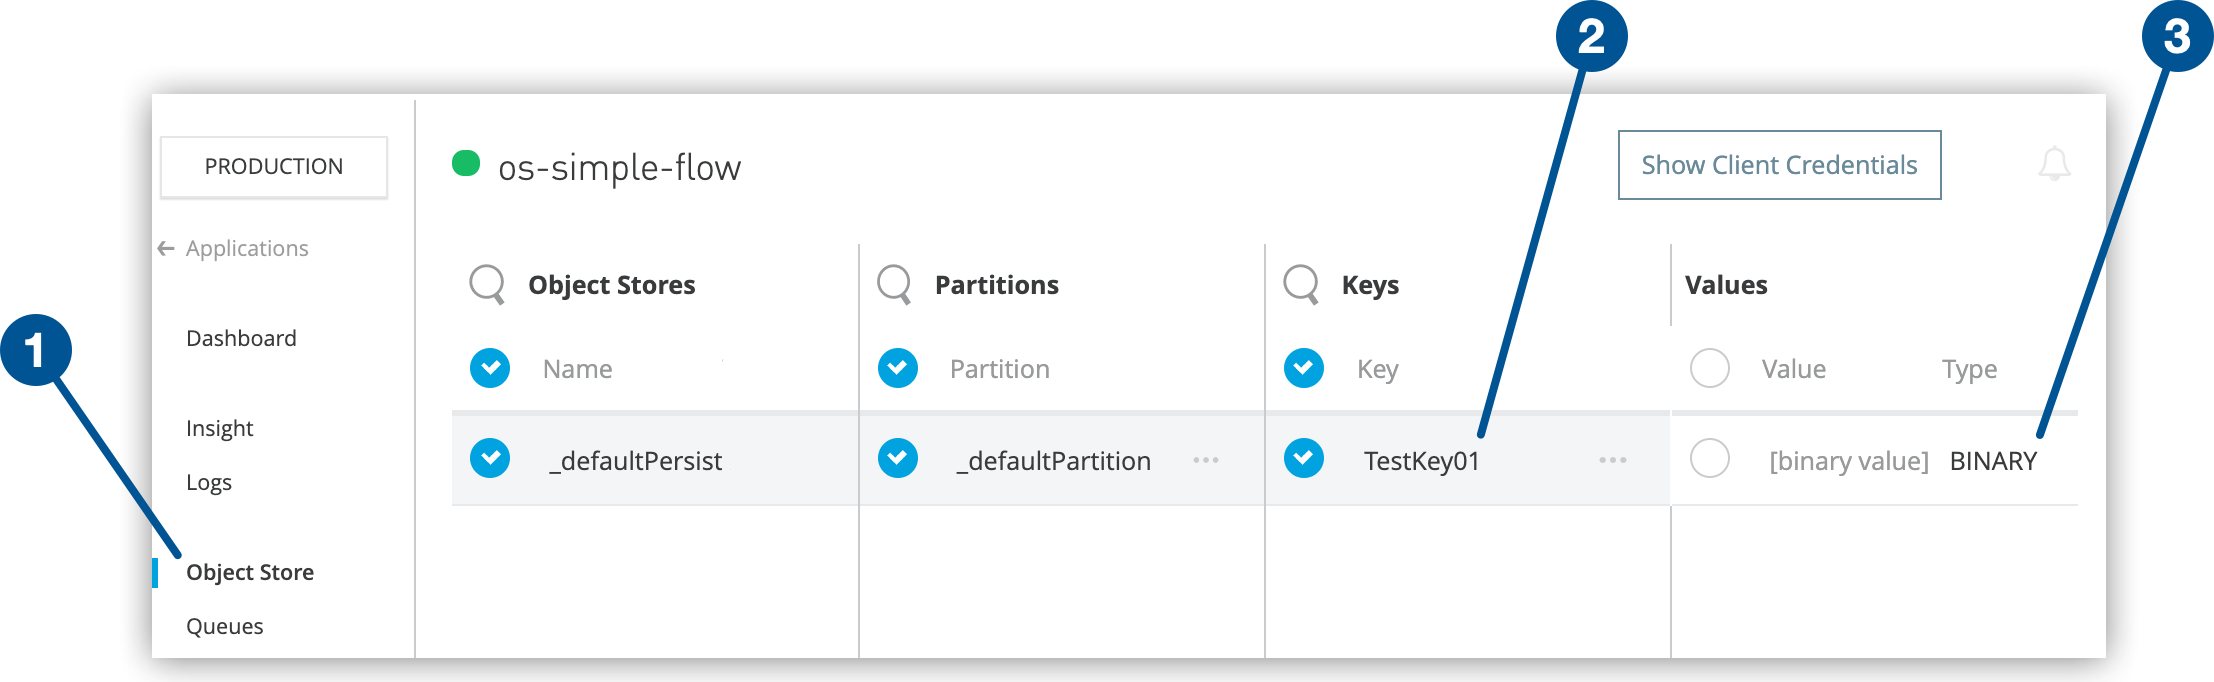The height and width of the screenshot is (682, 2214).
Task: Click the chevron icon beside _defaultPersist
Action: [x=489, y=460]
